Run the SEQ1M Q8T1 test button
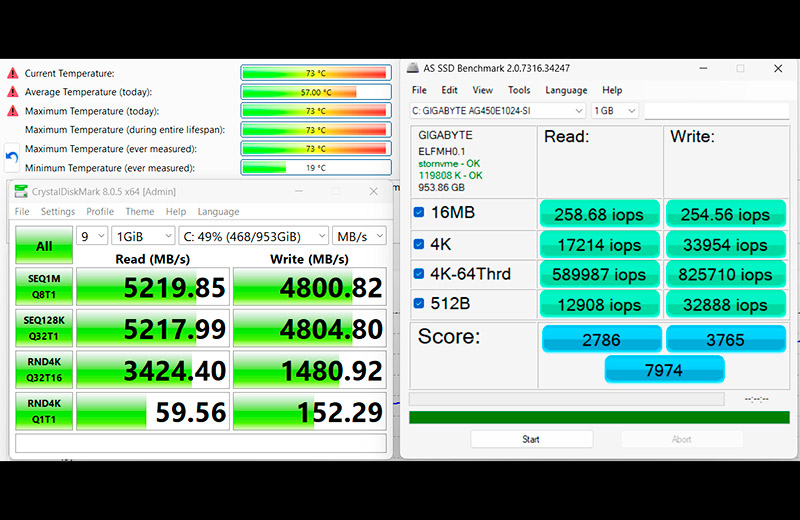The height and width of the screenshot is (520, 800). pyautogui.click(x=44, y=287)
